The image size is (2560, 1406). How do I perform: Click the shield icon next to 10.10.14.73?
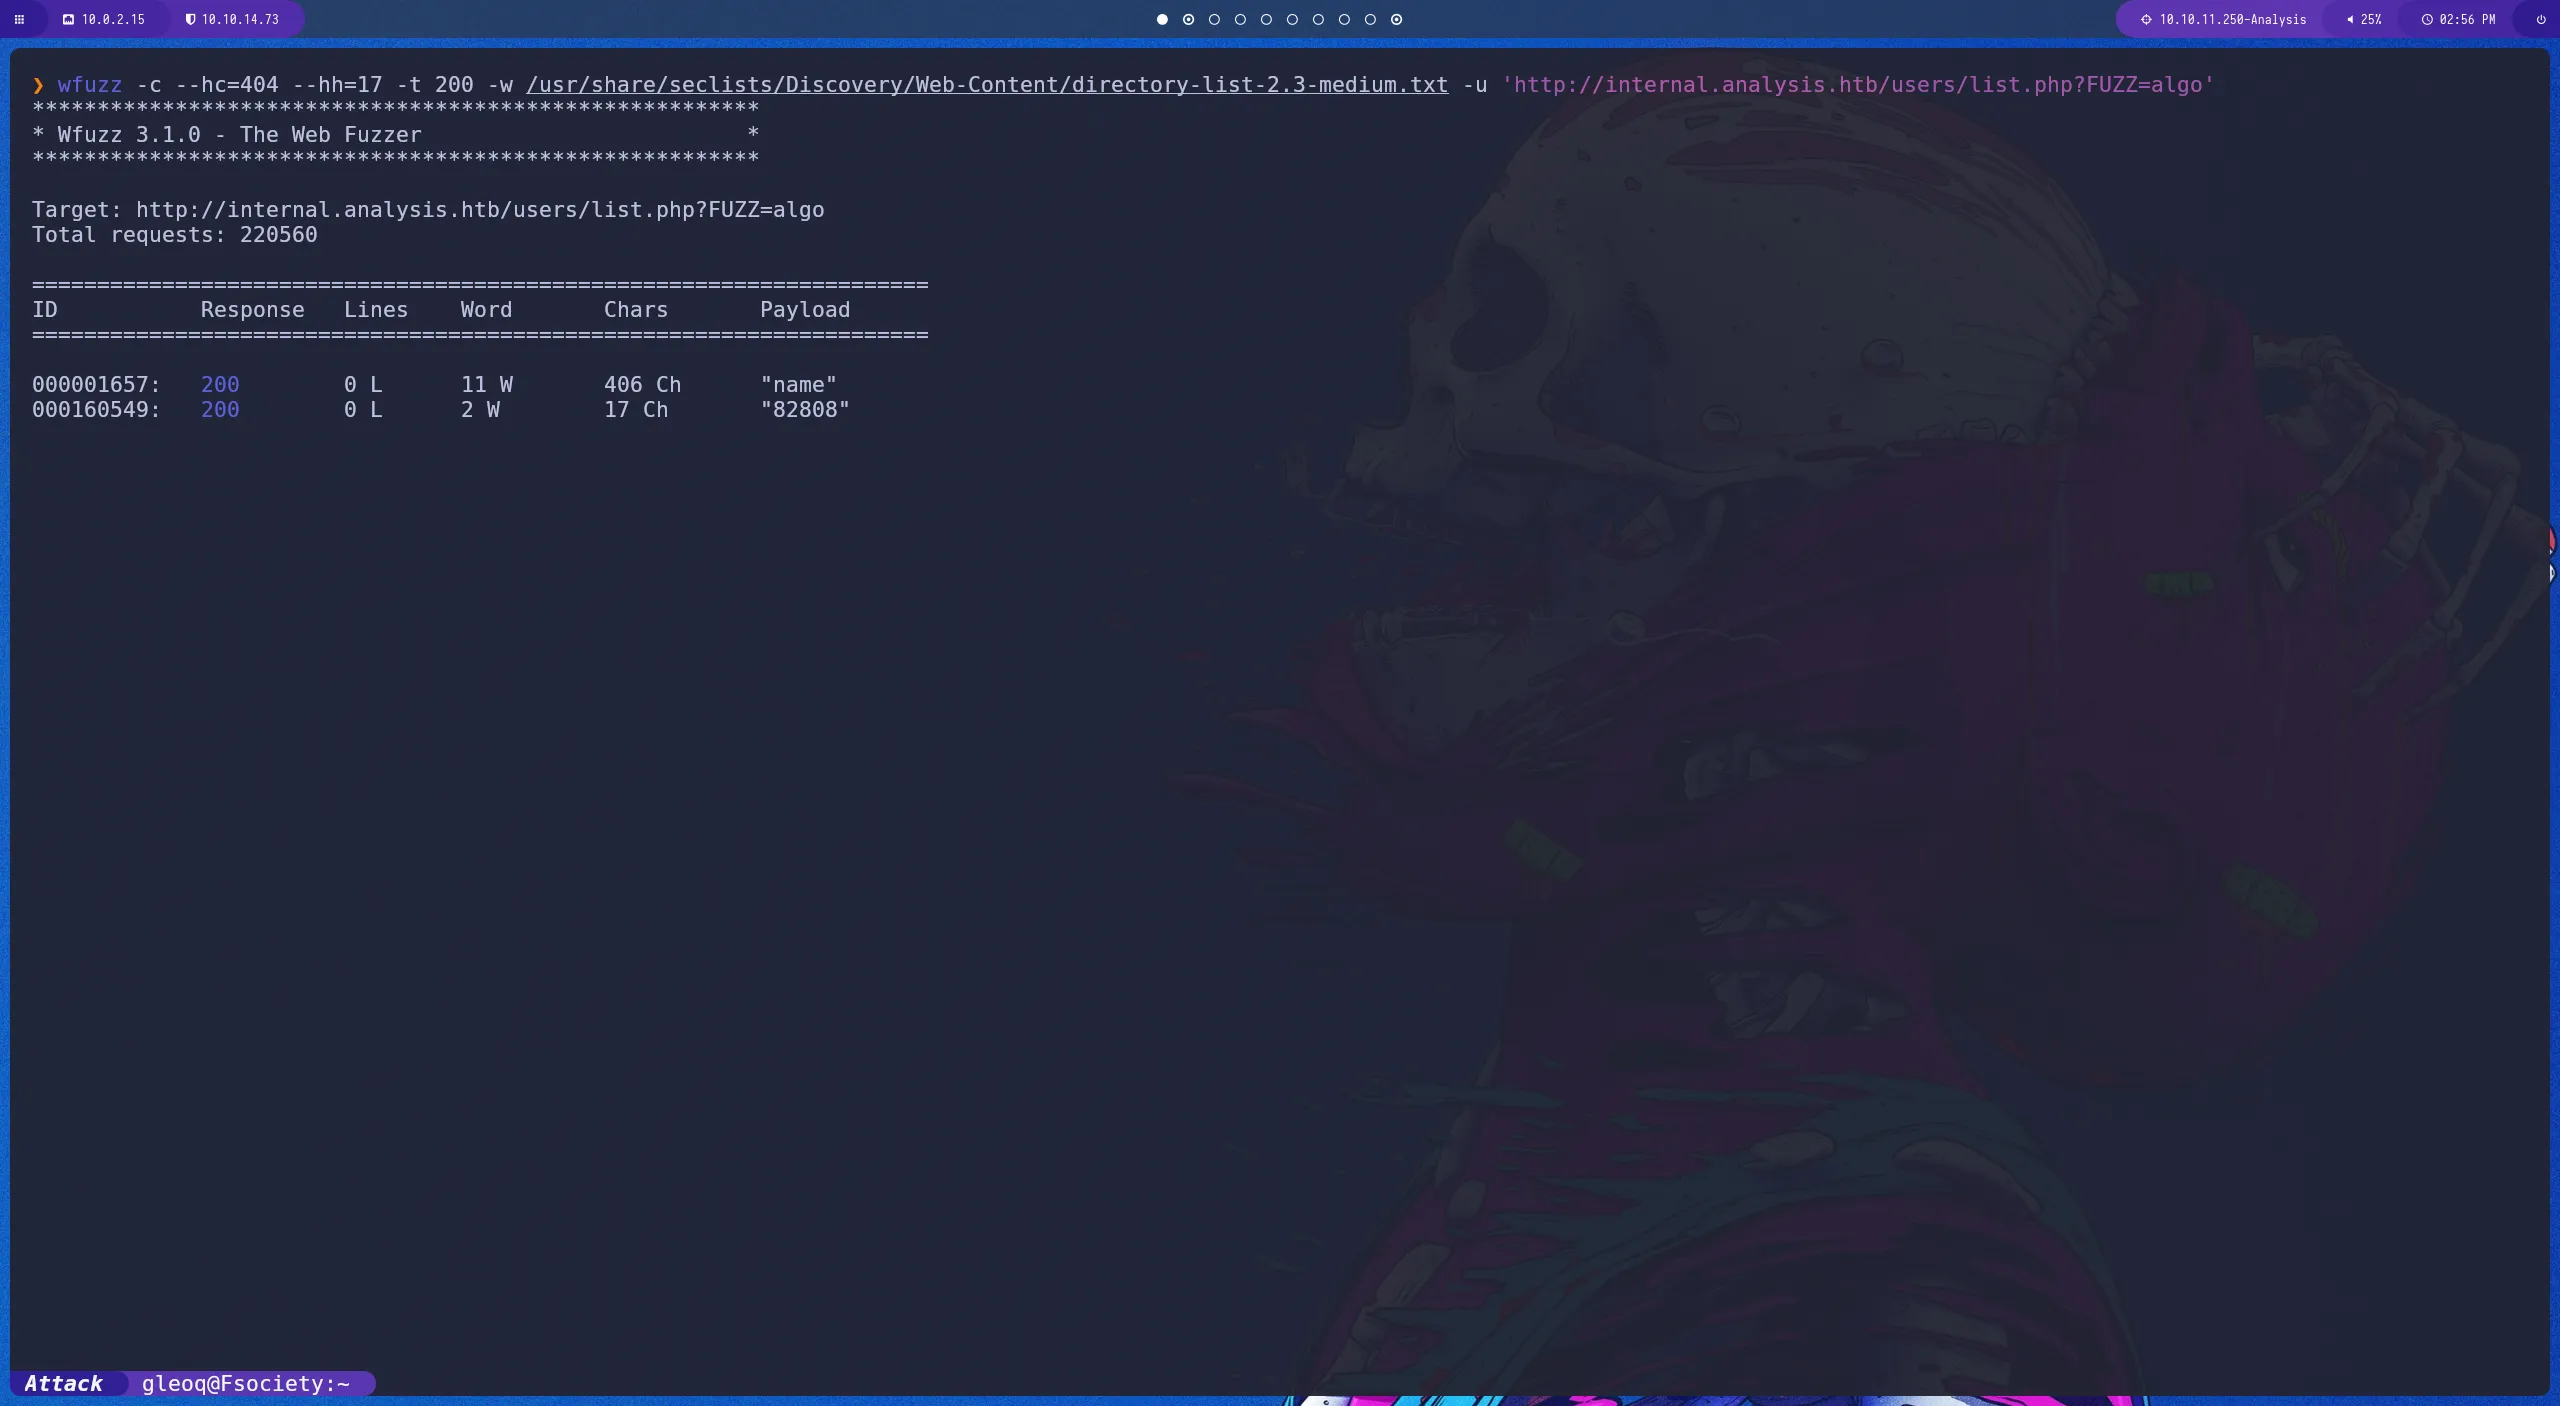pyautogui.click(x=190, y=19)
